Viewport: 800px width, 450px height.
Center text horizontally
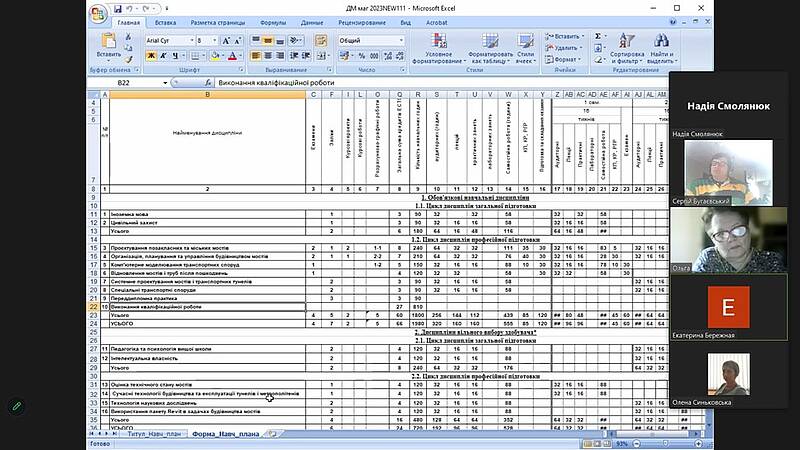[268, 56]
